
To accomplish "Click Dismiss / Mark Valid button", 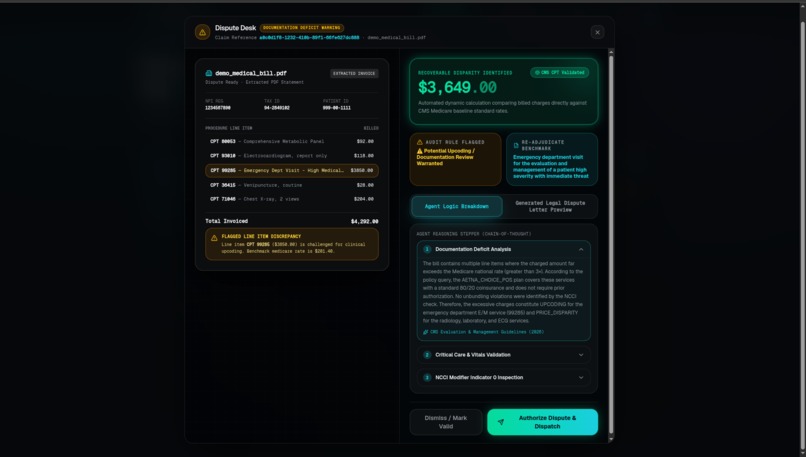I will (x=446, y=422).
